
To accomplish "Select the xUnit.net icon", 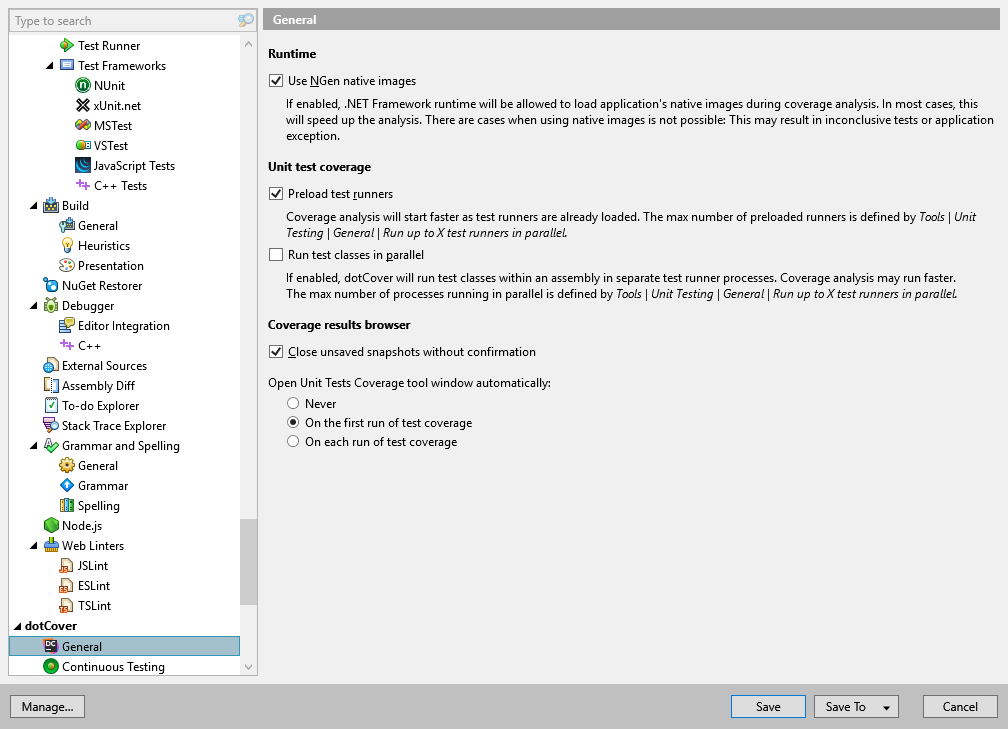I will pos(83,105).
